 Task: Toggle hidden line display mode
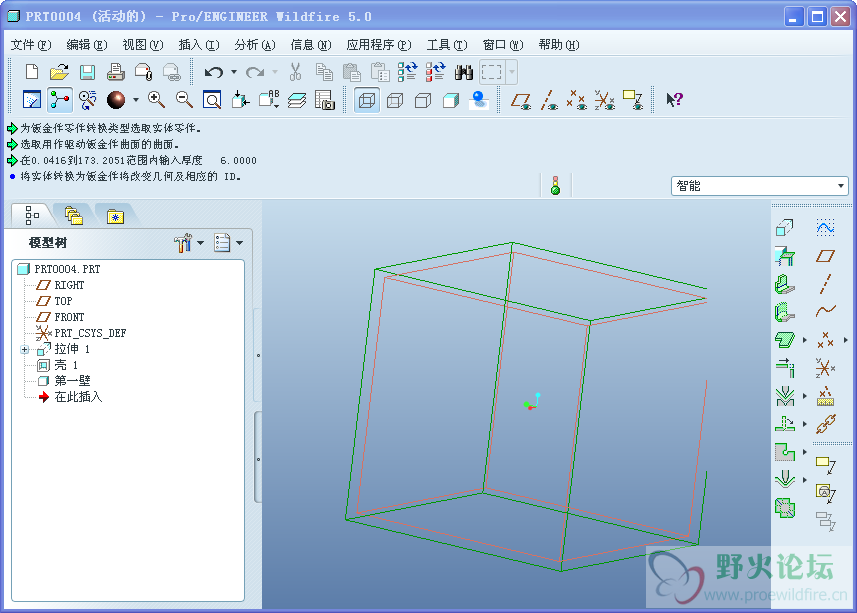click(x=395, y=101)
